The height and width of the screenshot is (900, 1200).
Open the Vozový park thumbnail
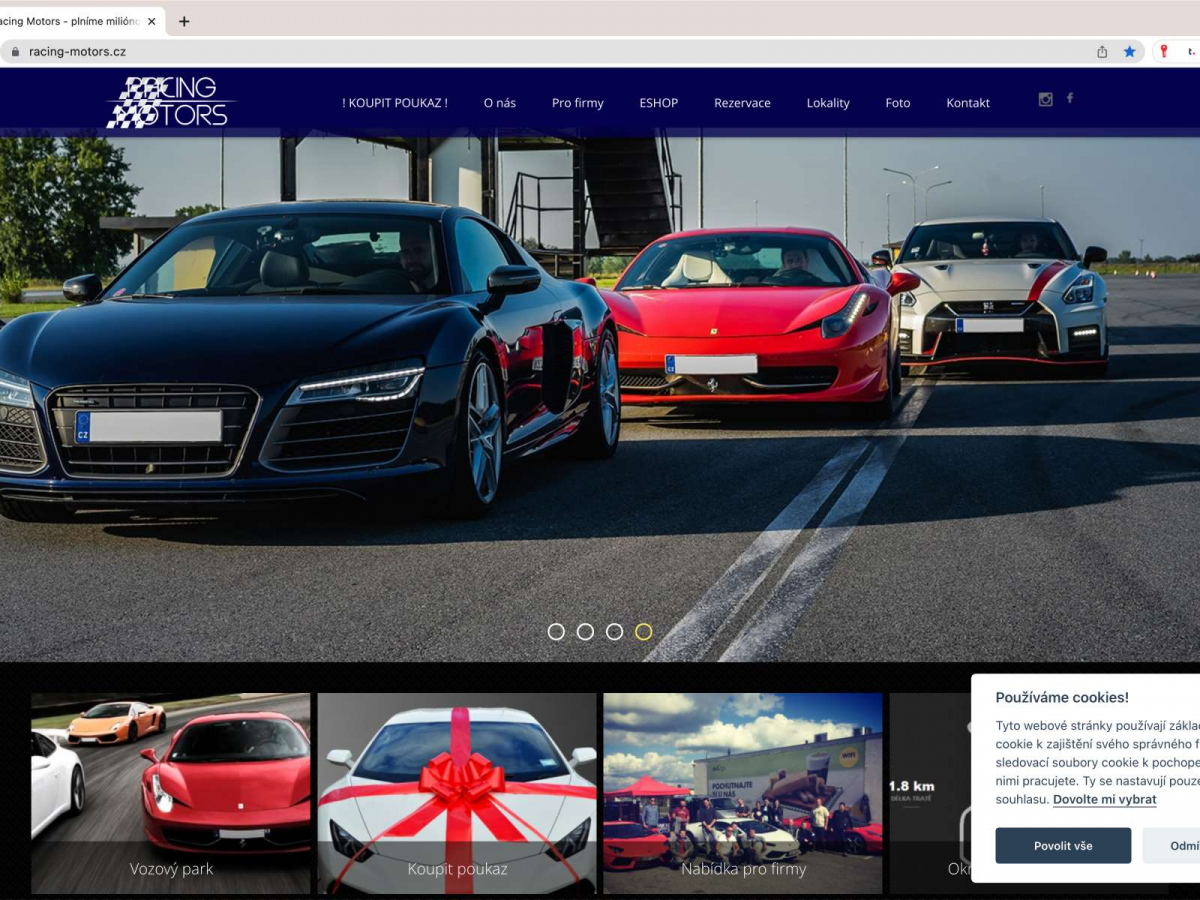[171, 792]
